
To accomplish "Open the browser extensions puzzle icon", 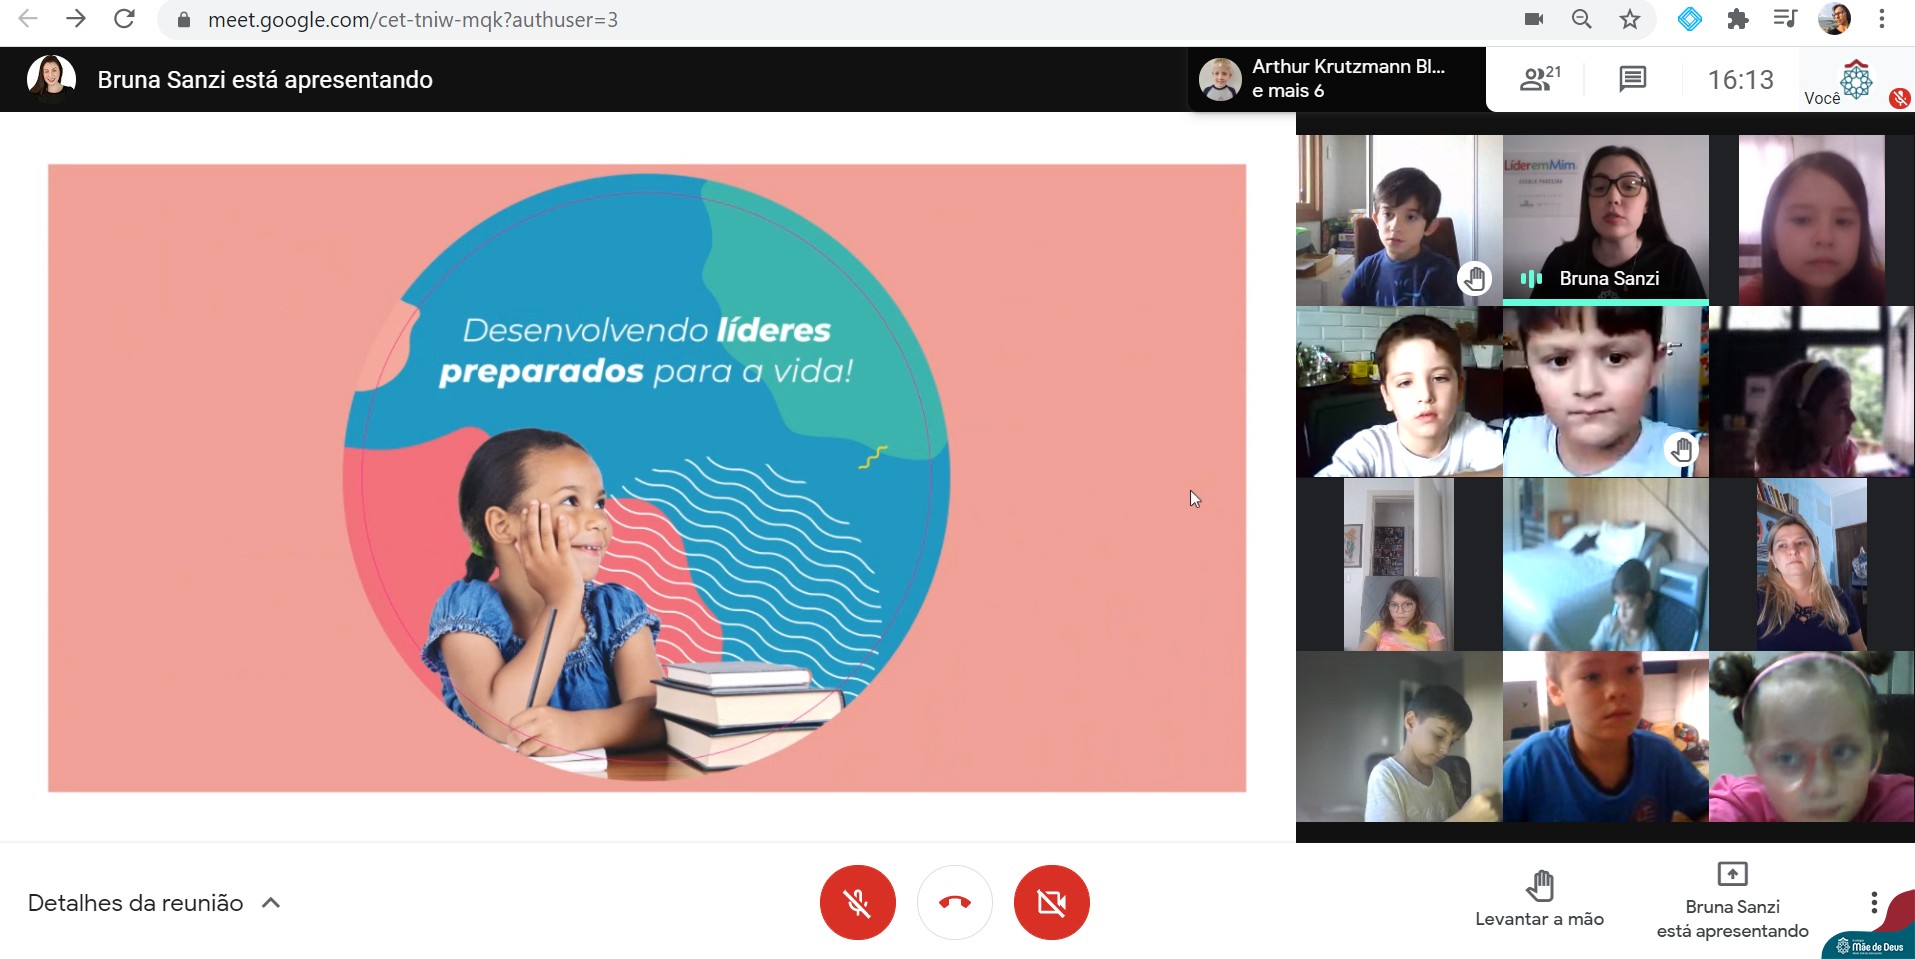I will click(x=1738, y=19).
